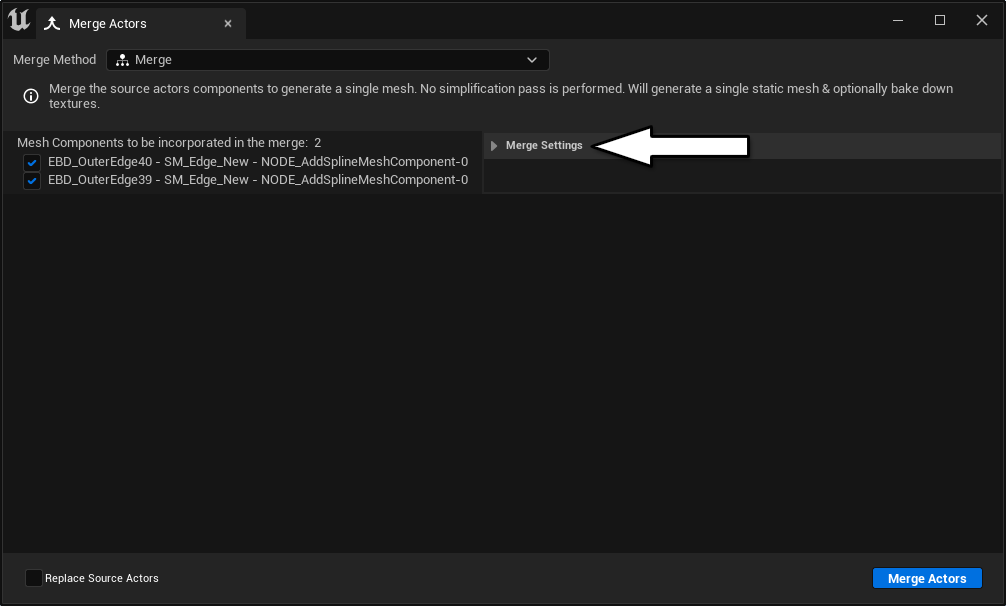Uncheck the EBD_OuterEdge39 mesh component

32,181
